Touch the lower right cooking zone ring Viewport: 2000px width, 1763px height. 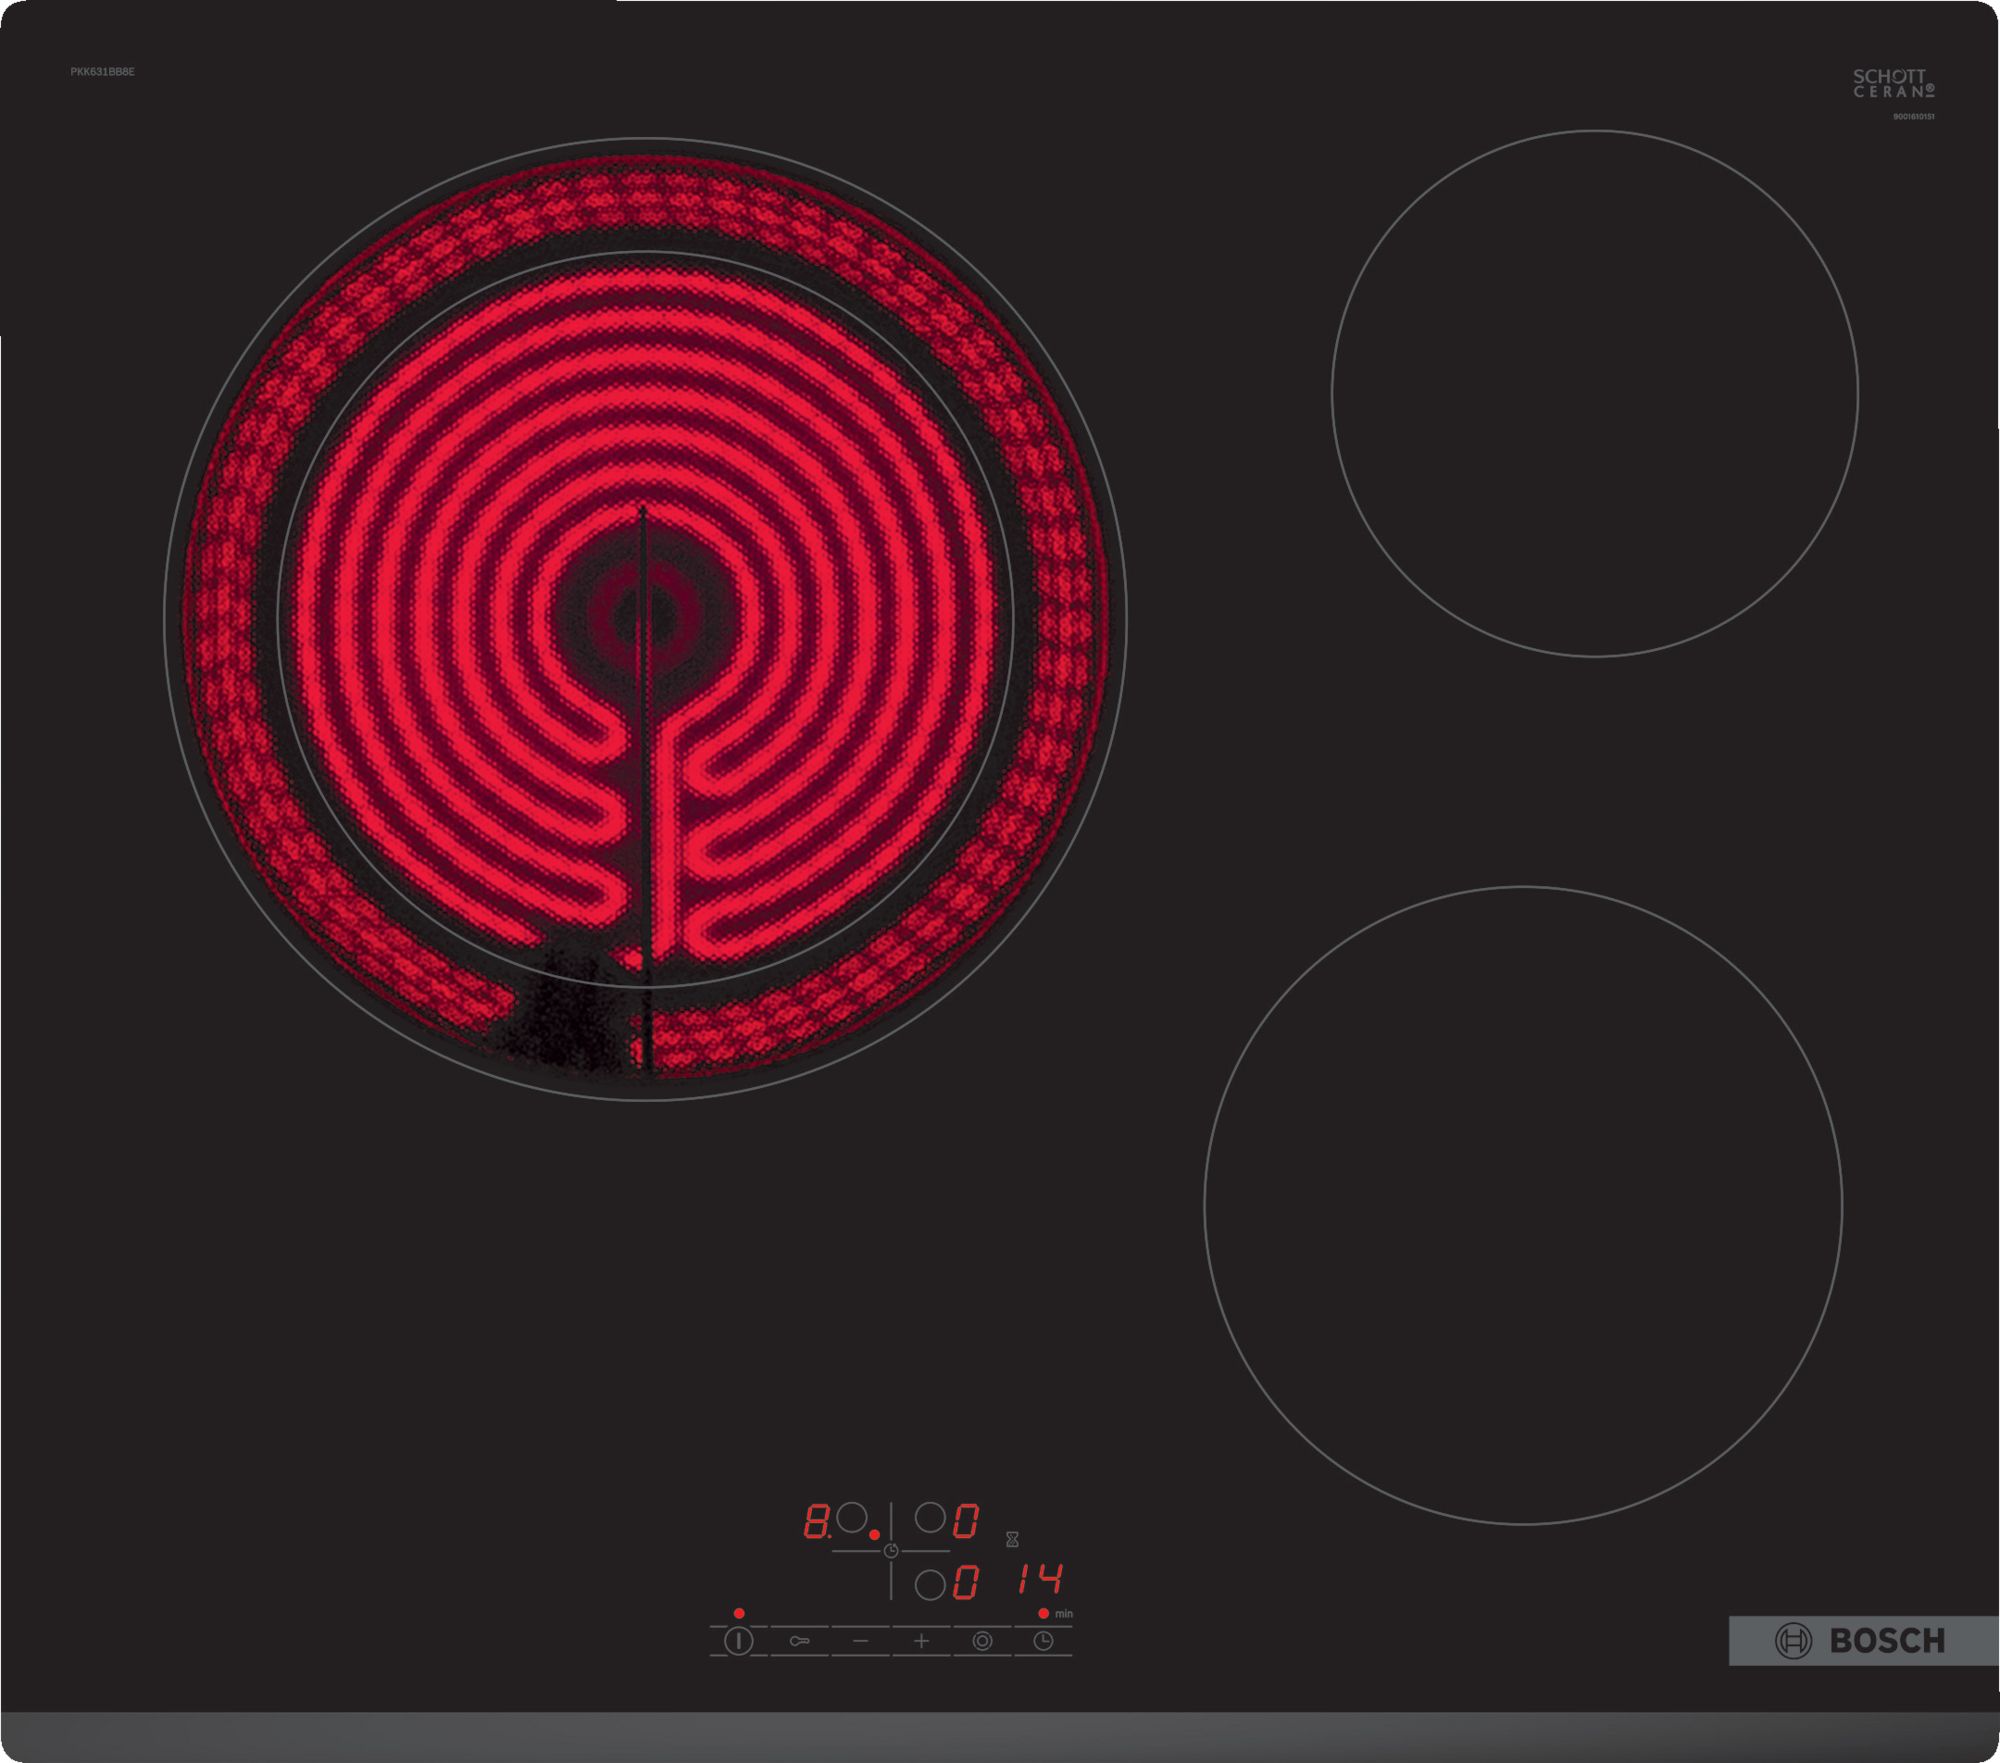(x=1522, y=1205)
